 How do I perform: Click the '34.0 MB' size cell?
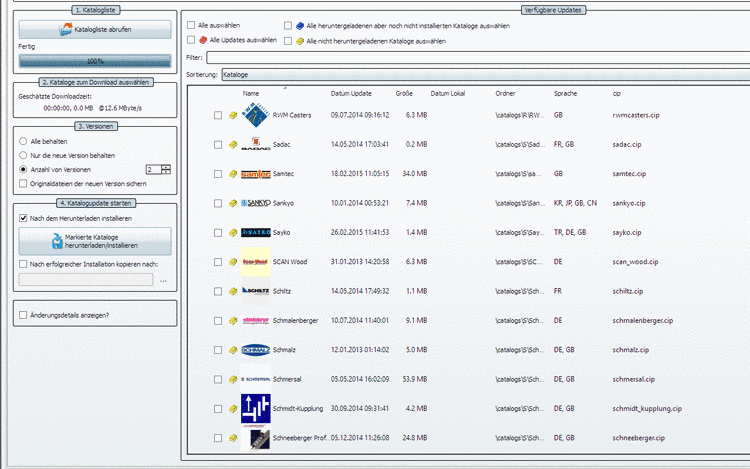(414, 174)
